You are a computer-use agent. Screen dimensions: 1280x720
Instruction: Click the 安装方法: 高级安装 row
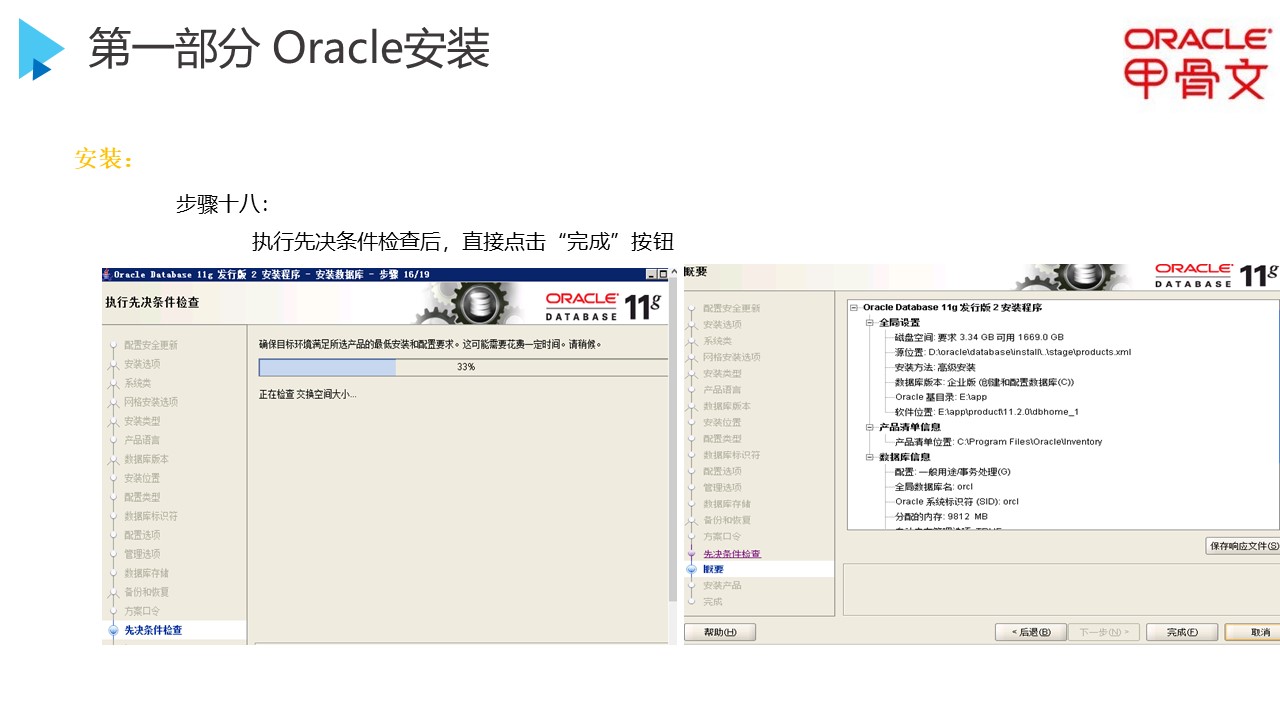point(935,367)
